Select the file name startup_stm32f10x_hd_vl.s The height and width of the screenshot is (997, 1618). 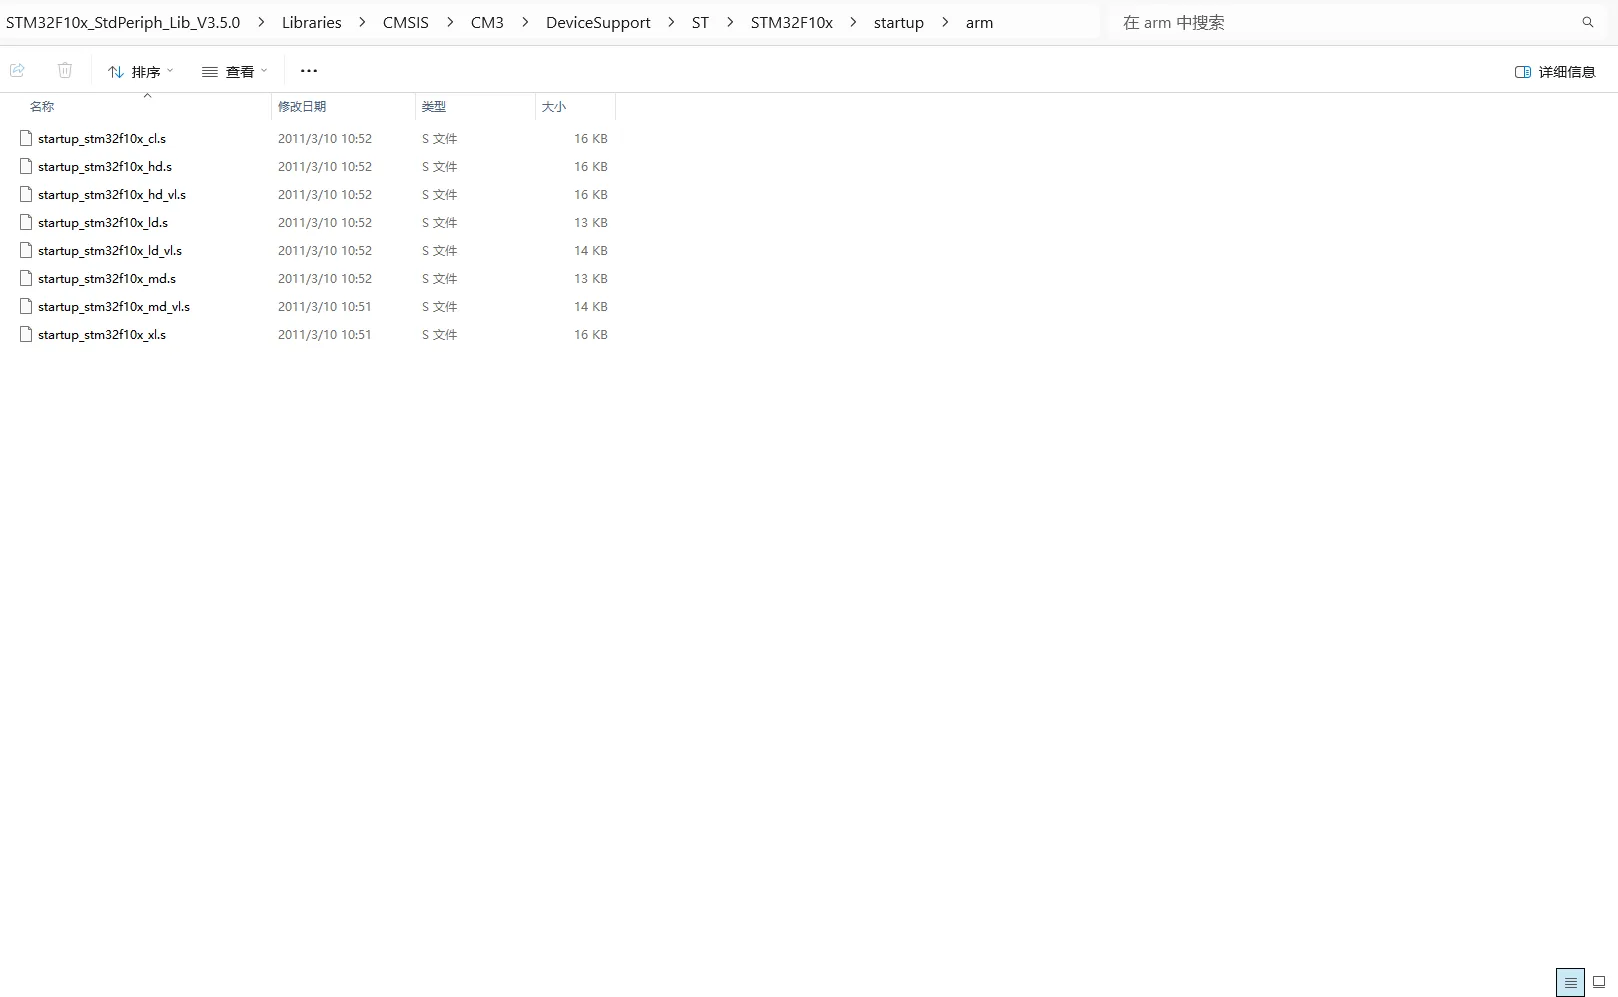click(x=112, y=194)
